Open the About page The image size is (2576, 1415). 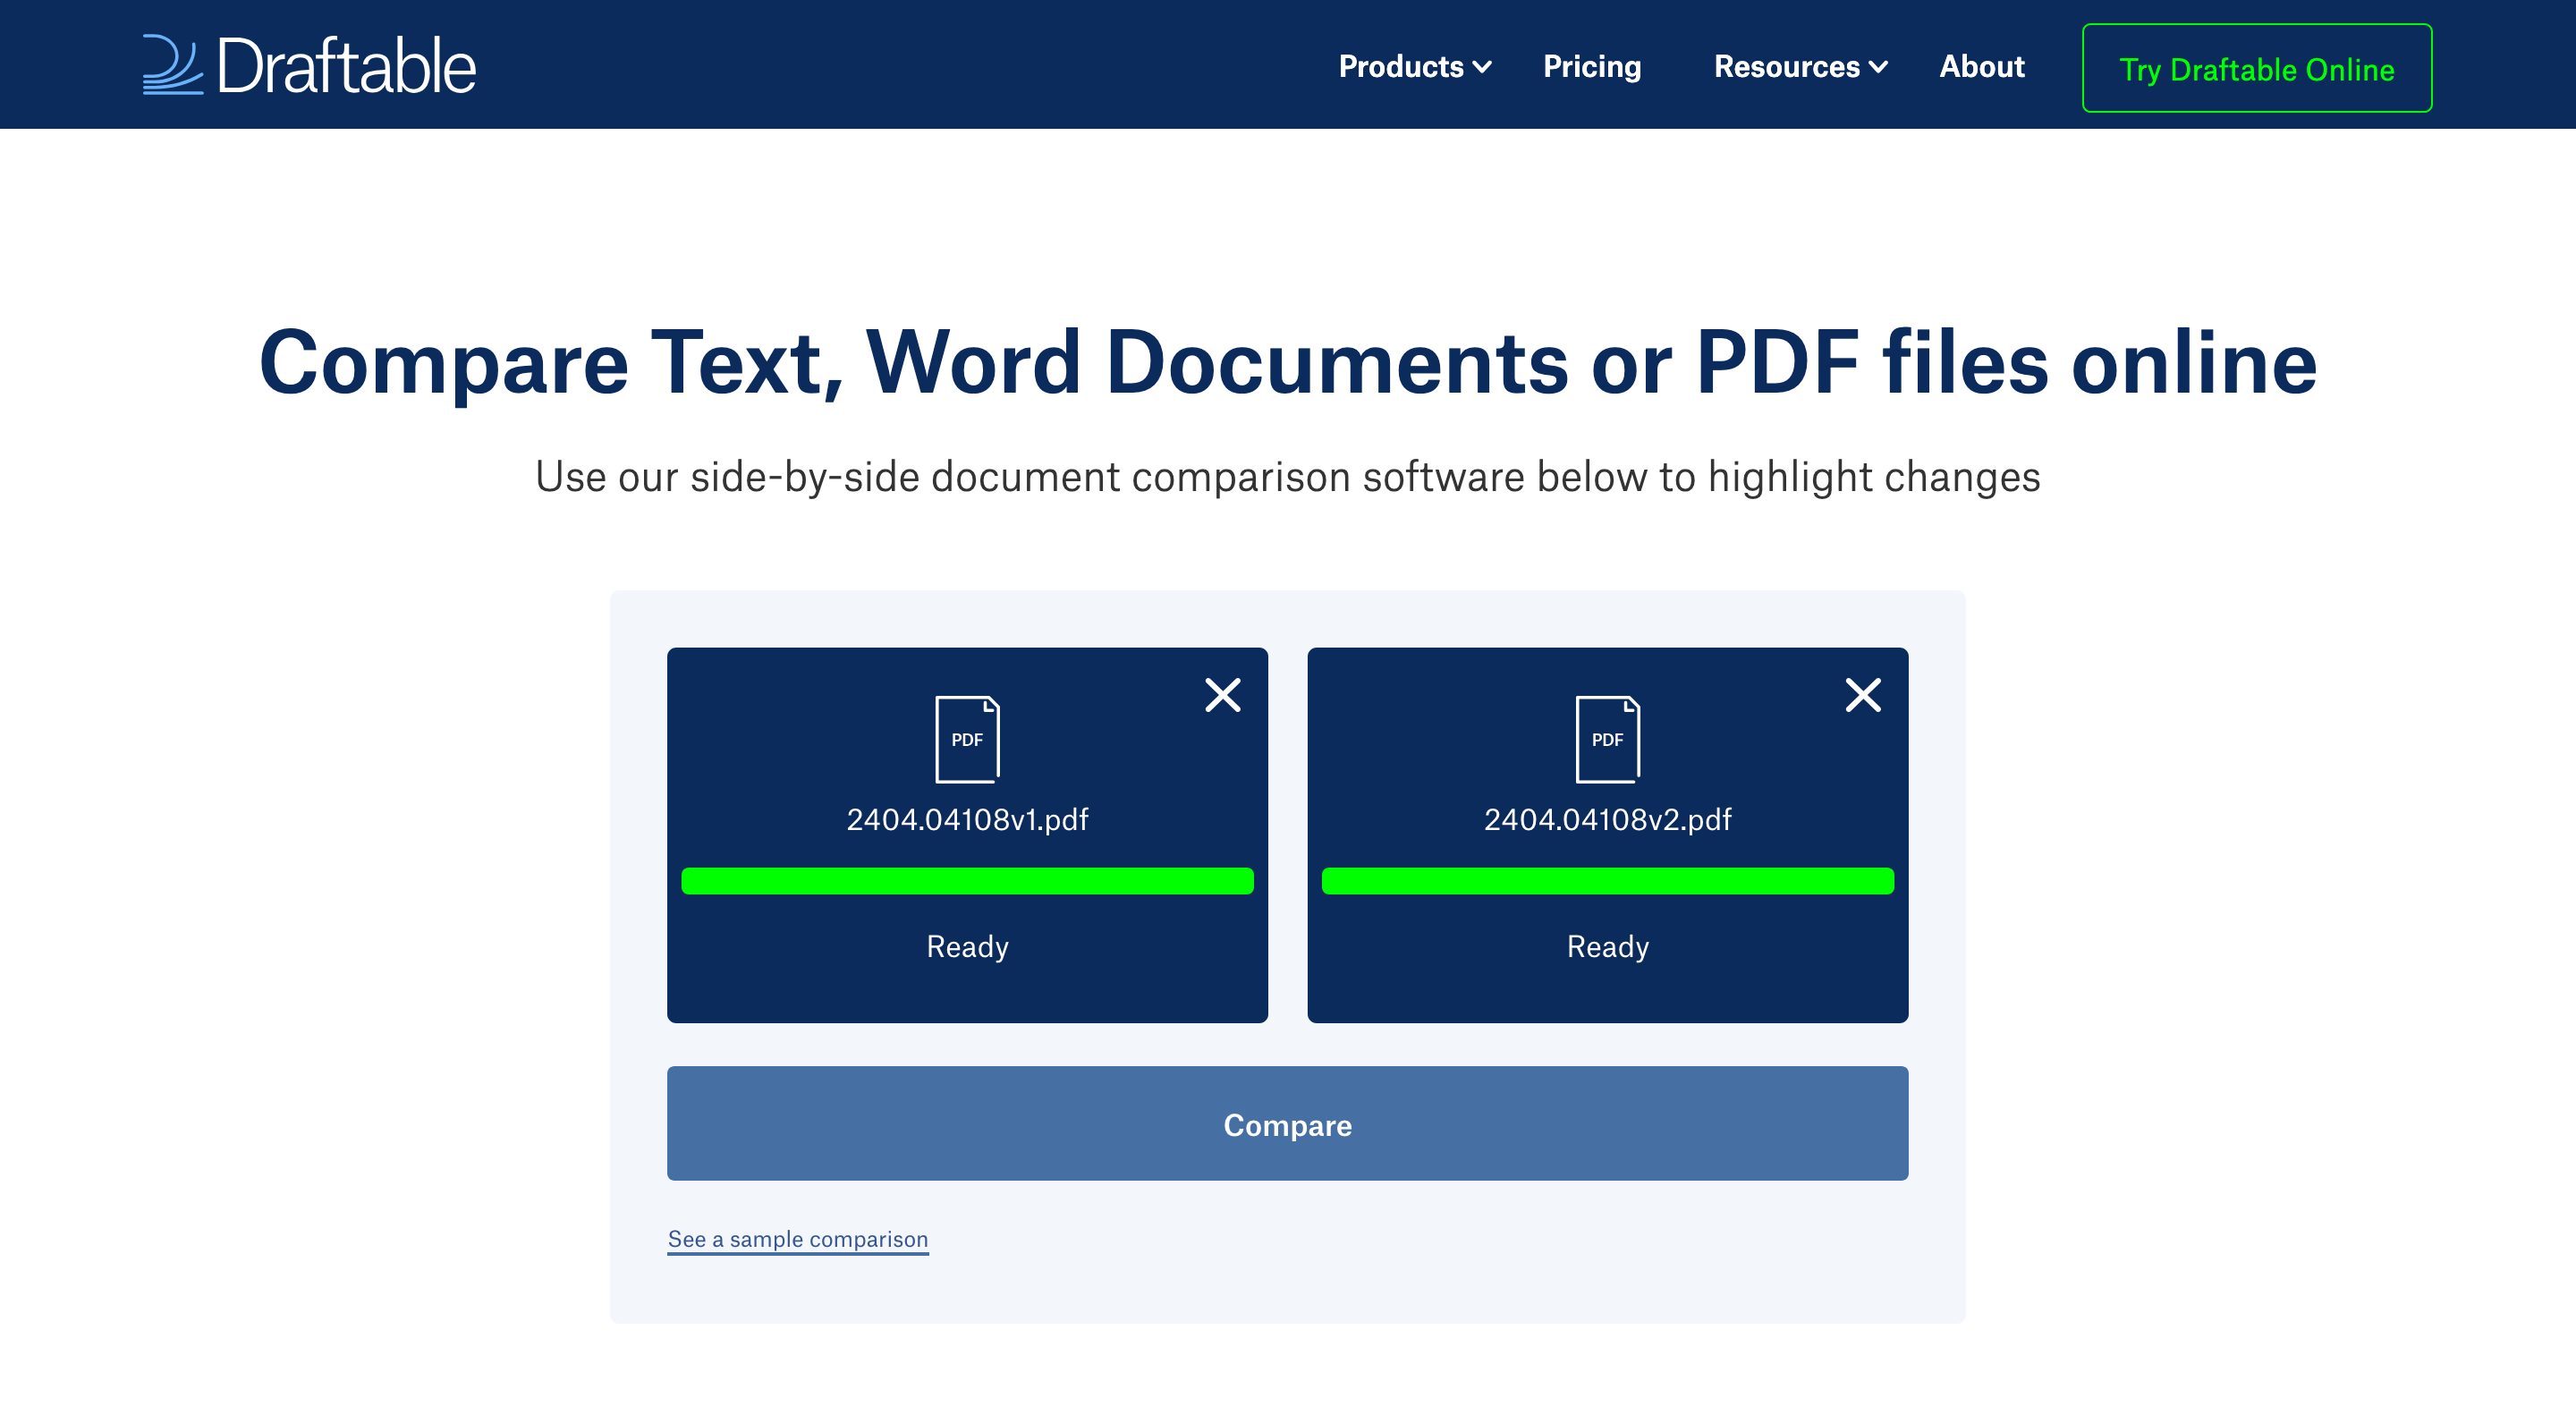1981,67
